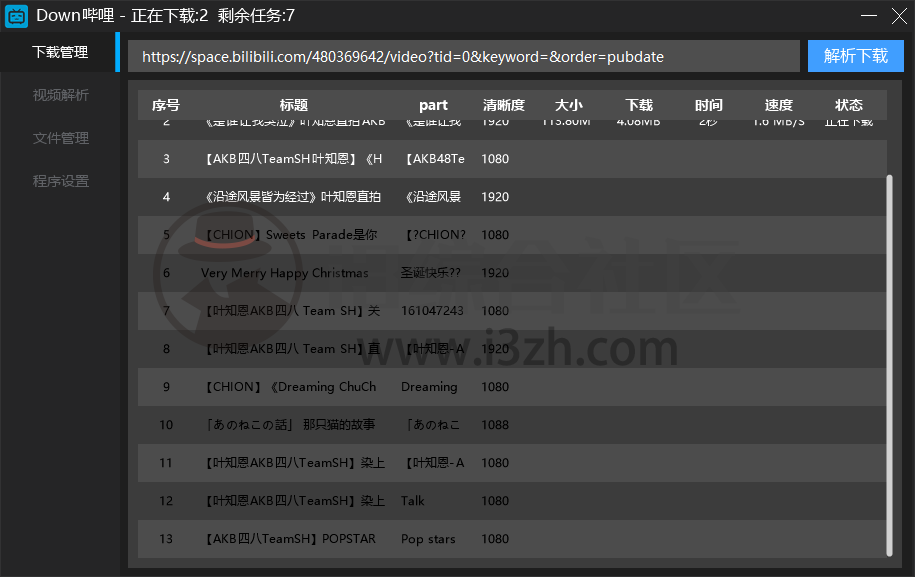Open the 文件管理 tab
Screen dimensions: 915x577
pos(60,138)
